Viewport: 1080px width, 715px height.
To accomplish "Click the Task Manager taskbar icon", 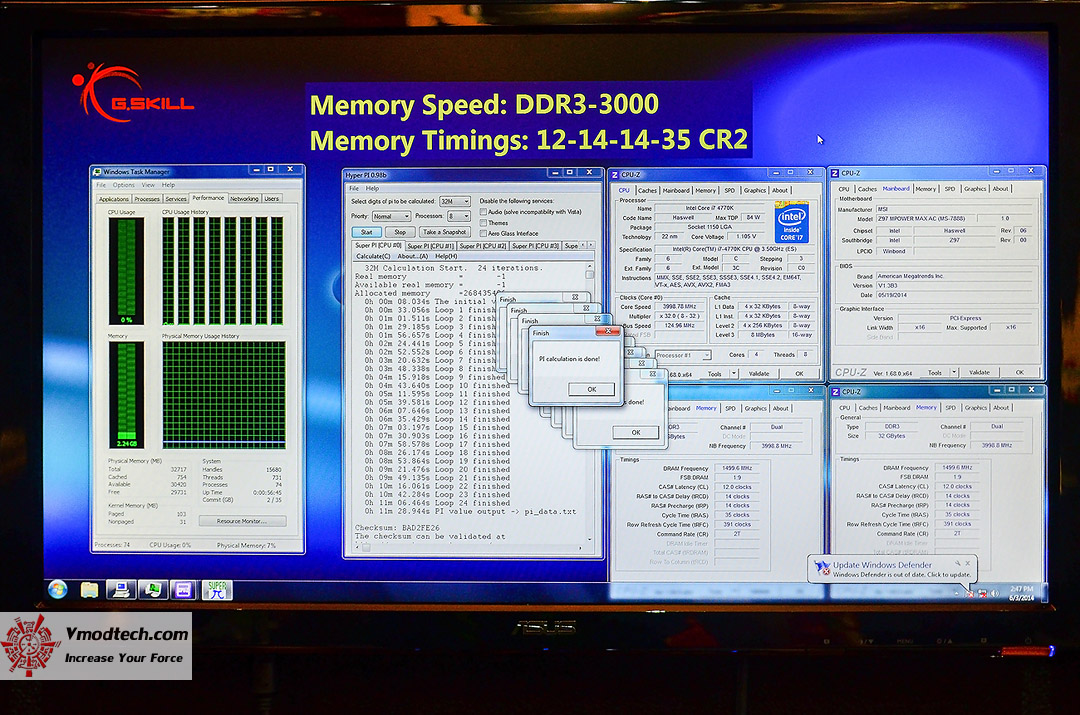I will tap(152, 590).
